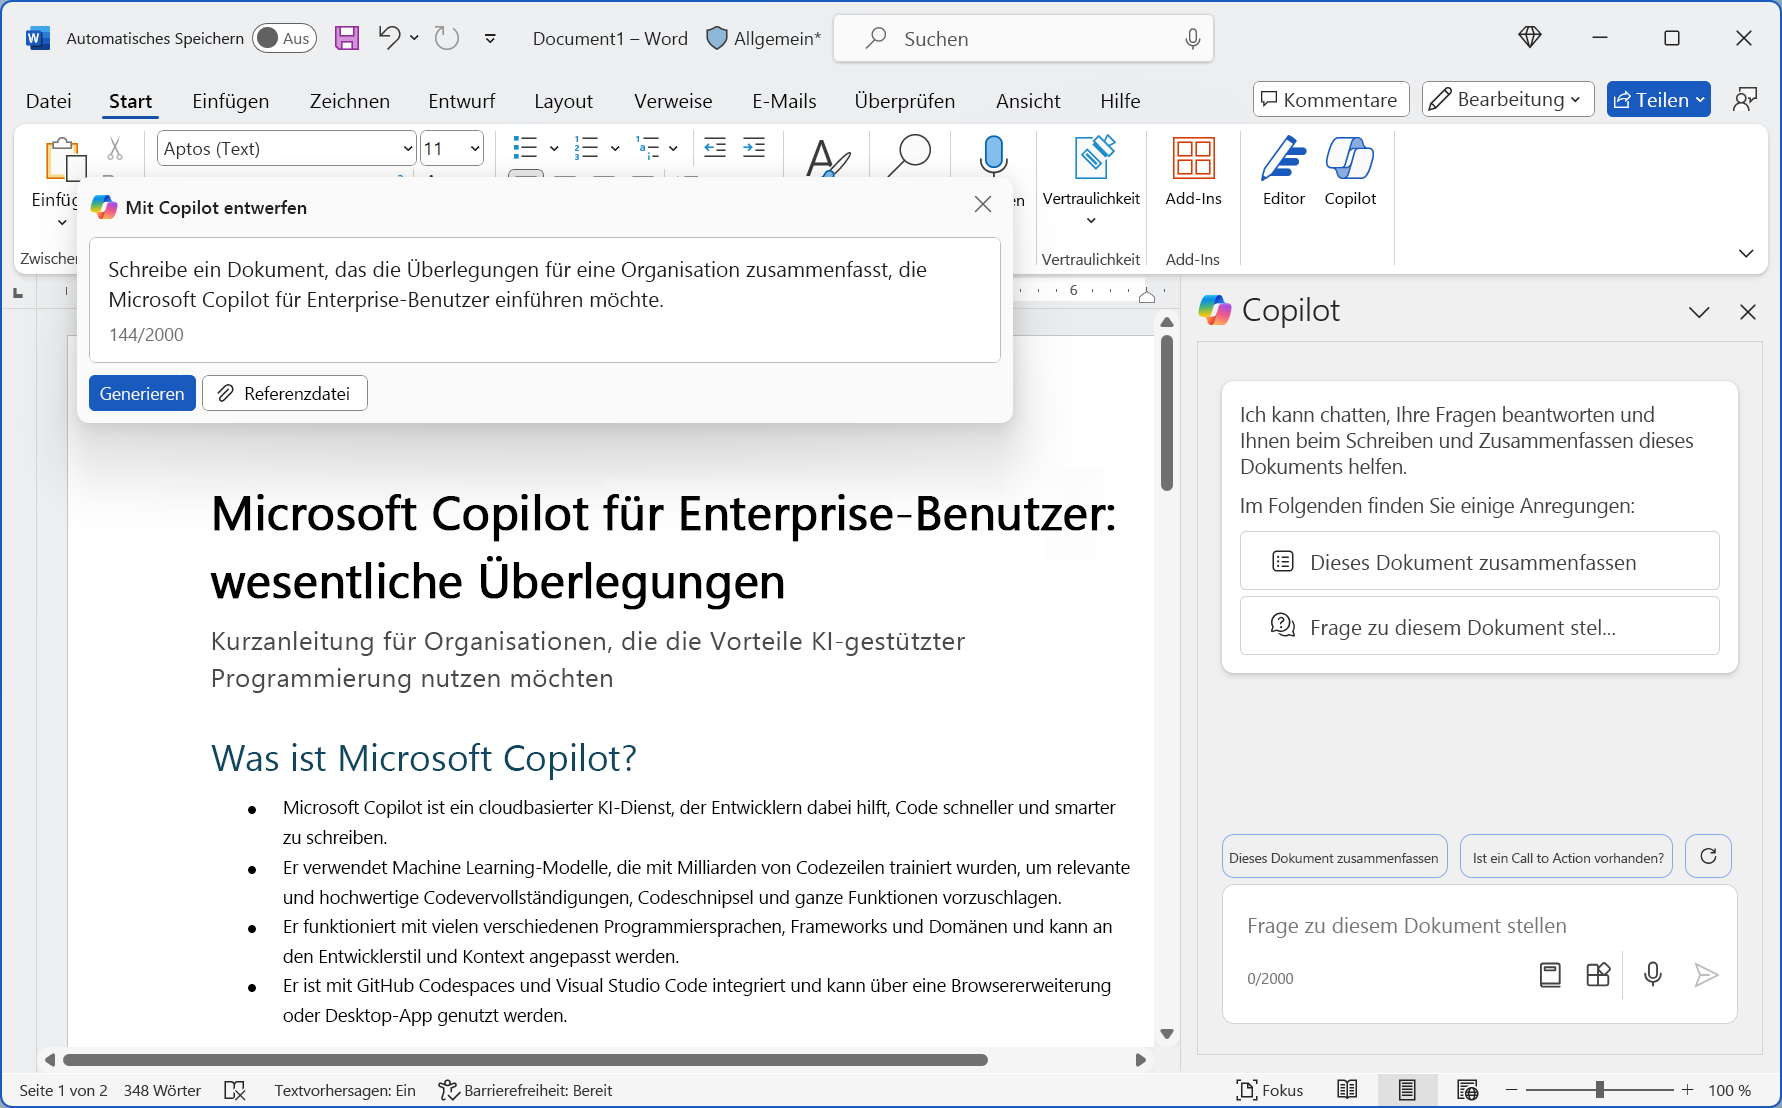Adjust the zoom slider handle
This screenshot has width=1782, height=1108.
coord(1600,1090)
